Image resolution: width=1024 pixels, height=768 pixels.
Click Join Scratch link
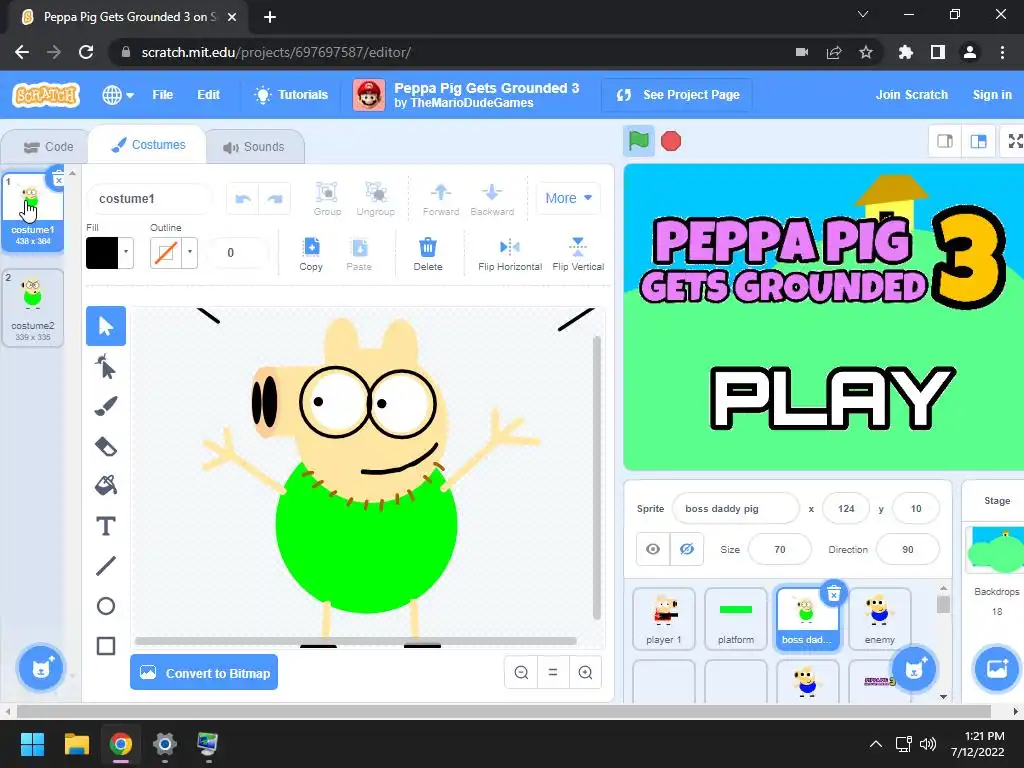pos(912,95)
